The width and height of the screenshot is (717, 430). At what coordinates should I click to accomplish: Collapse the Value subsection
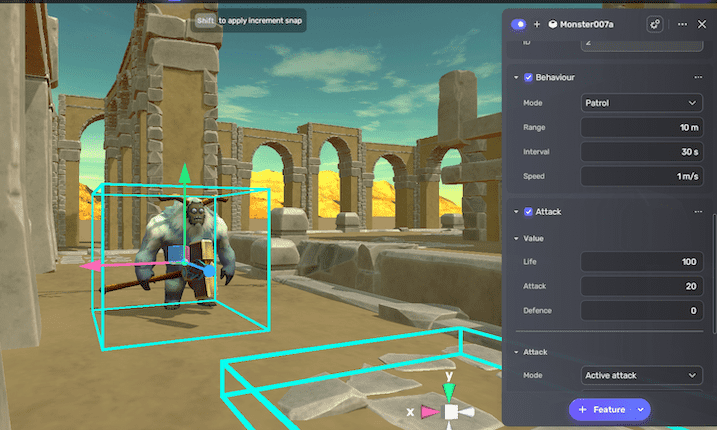click(x=517, y=239)
